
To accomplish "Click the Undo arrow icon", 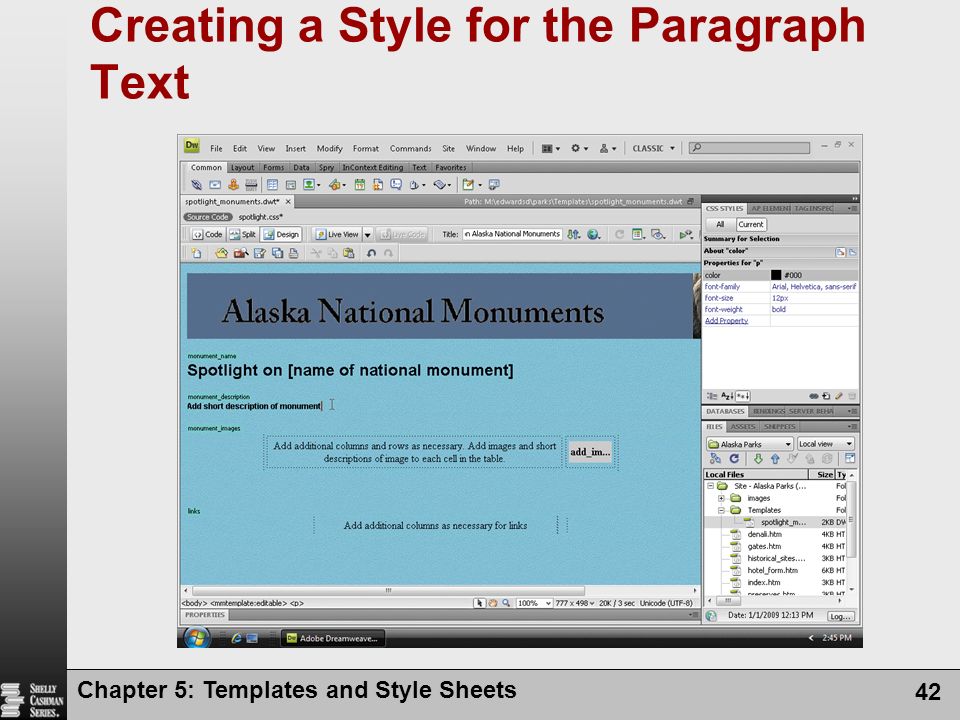I will 371,253.
